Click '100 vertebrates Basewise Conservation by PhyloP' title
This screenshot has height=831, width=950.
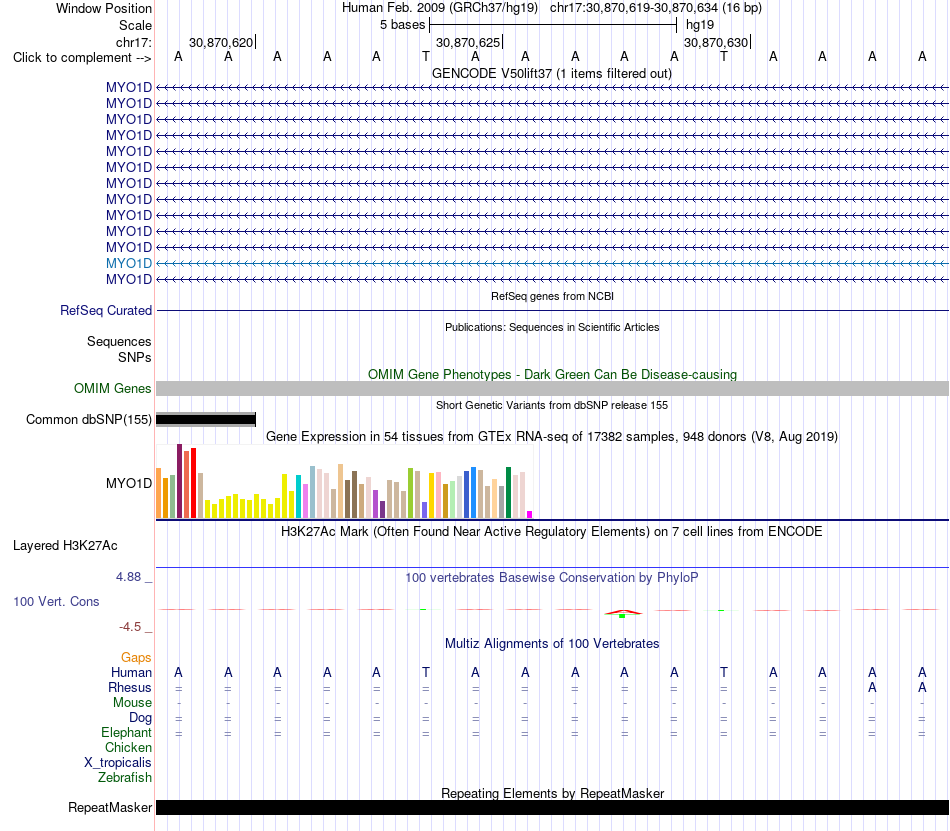point(552,577)
